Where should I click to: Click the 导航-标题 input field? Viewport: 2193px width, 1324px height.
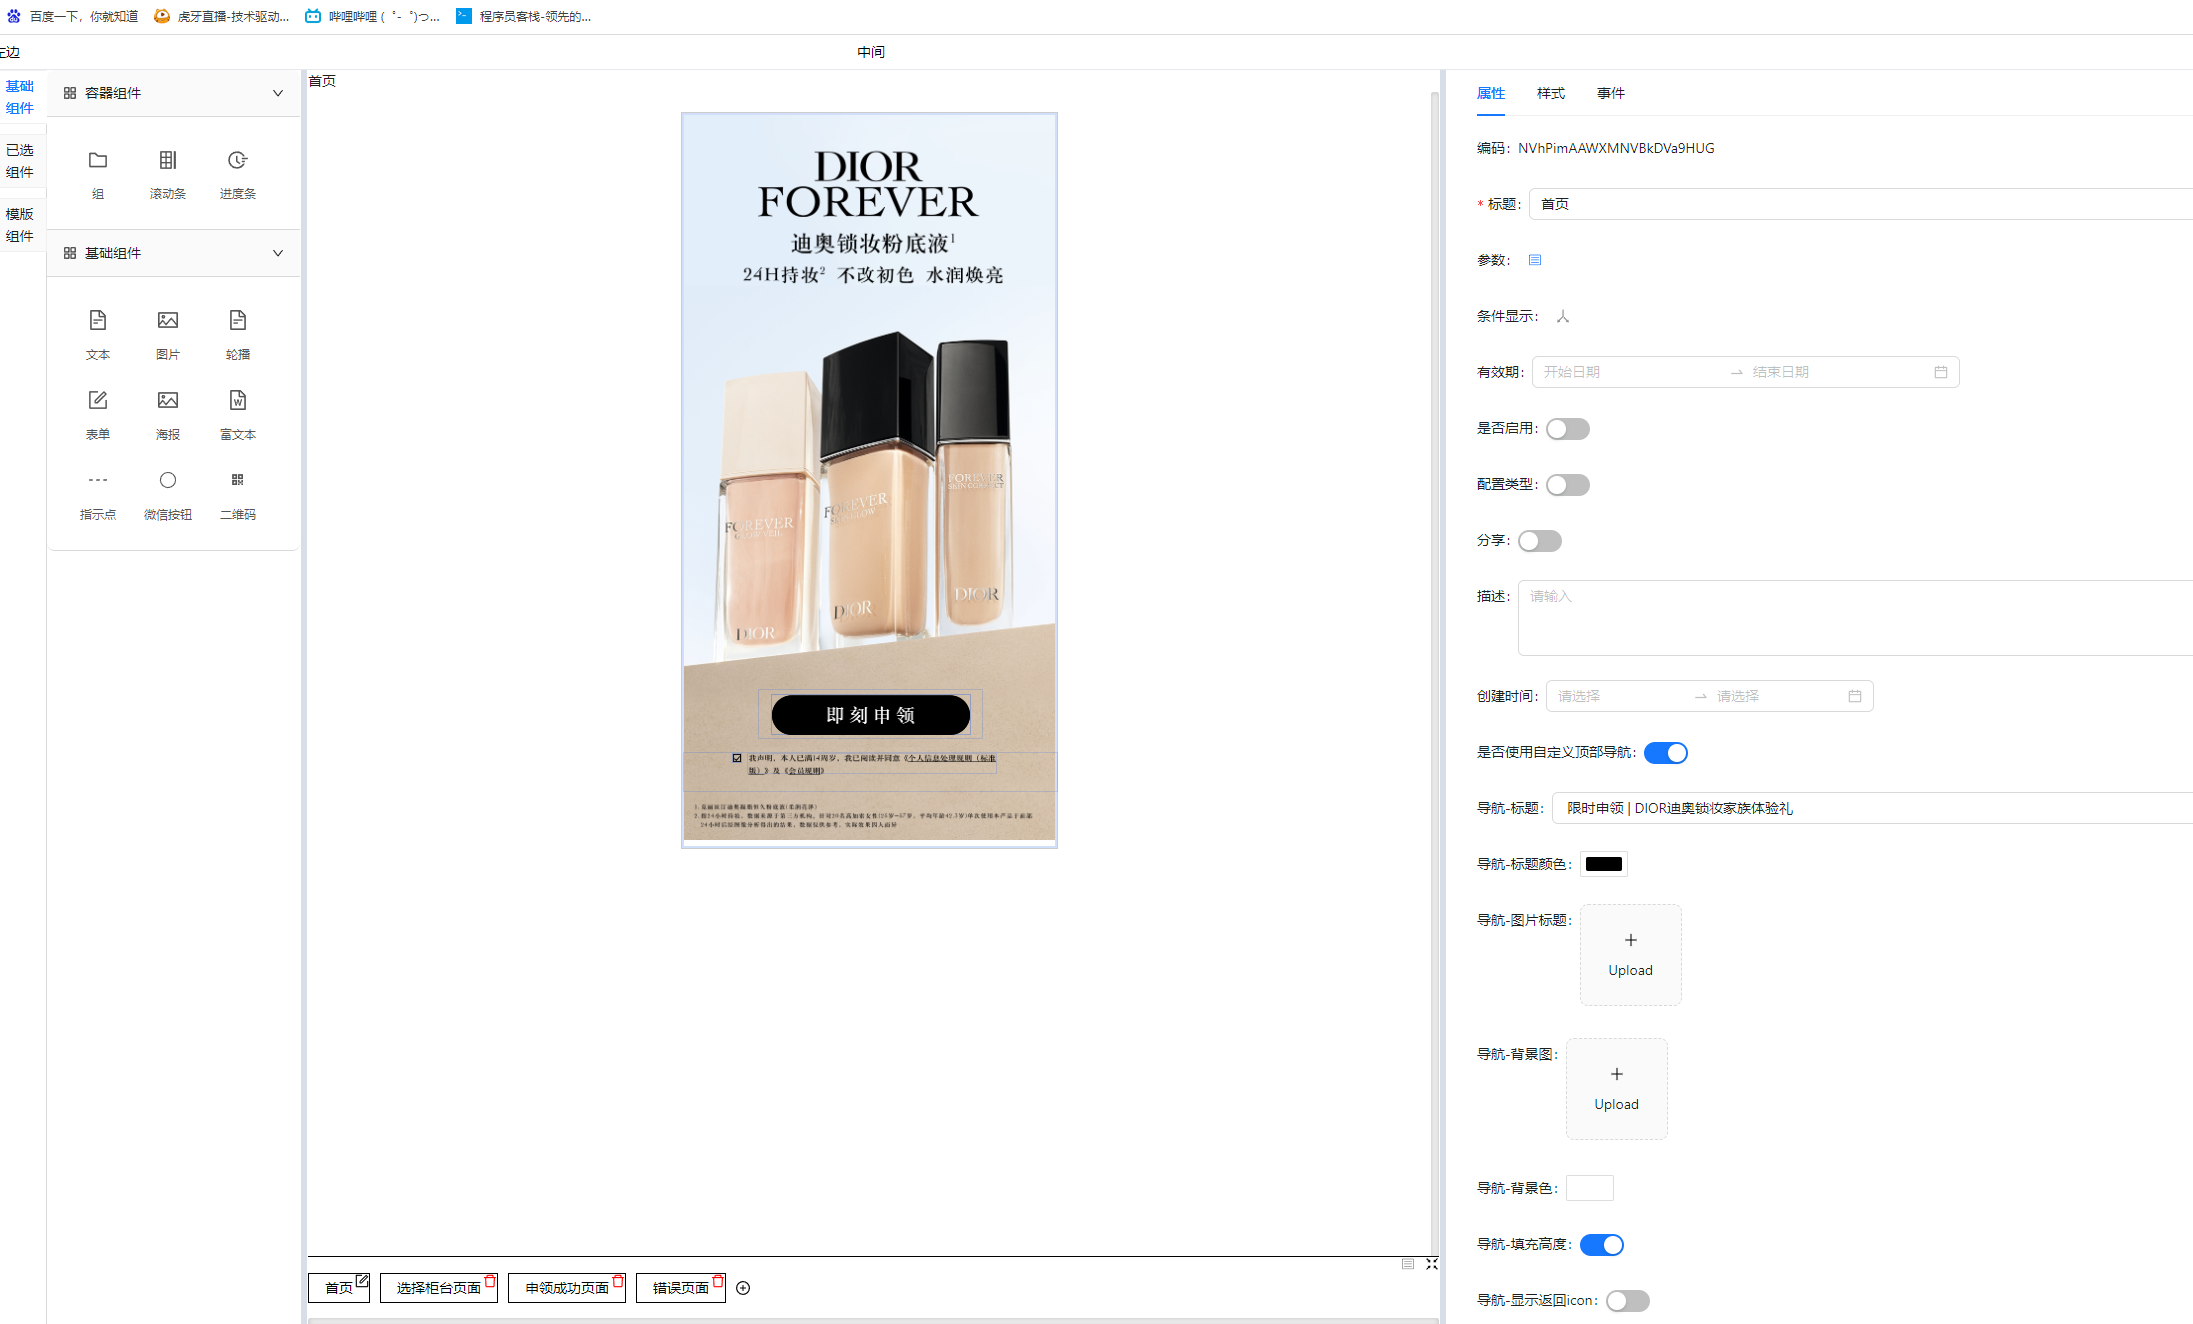tap(1872, 808)
